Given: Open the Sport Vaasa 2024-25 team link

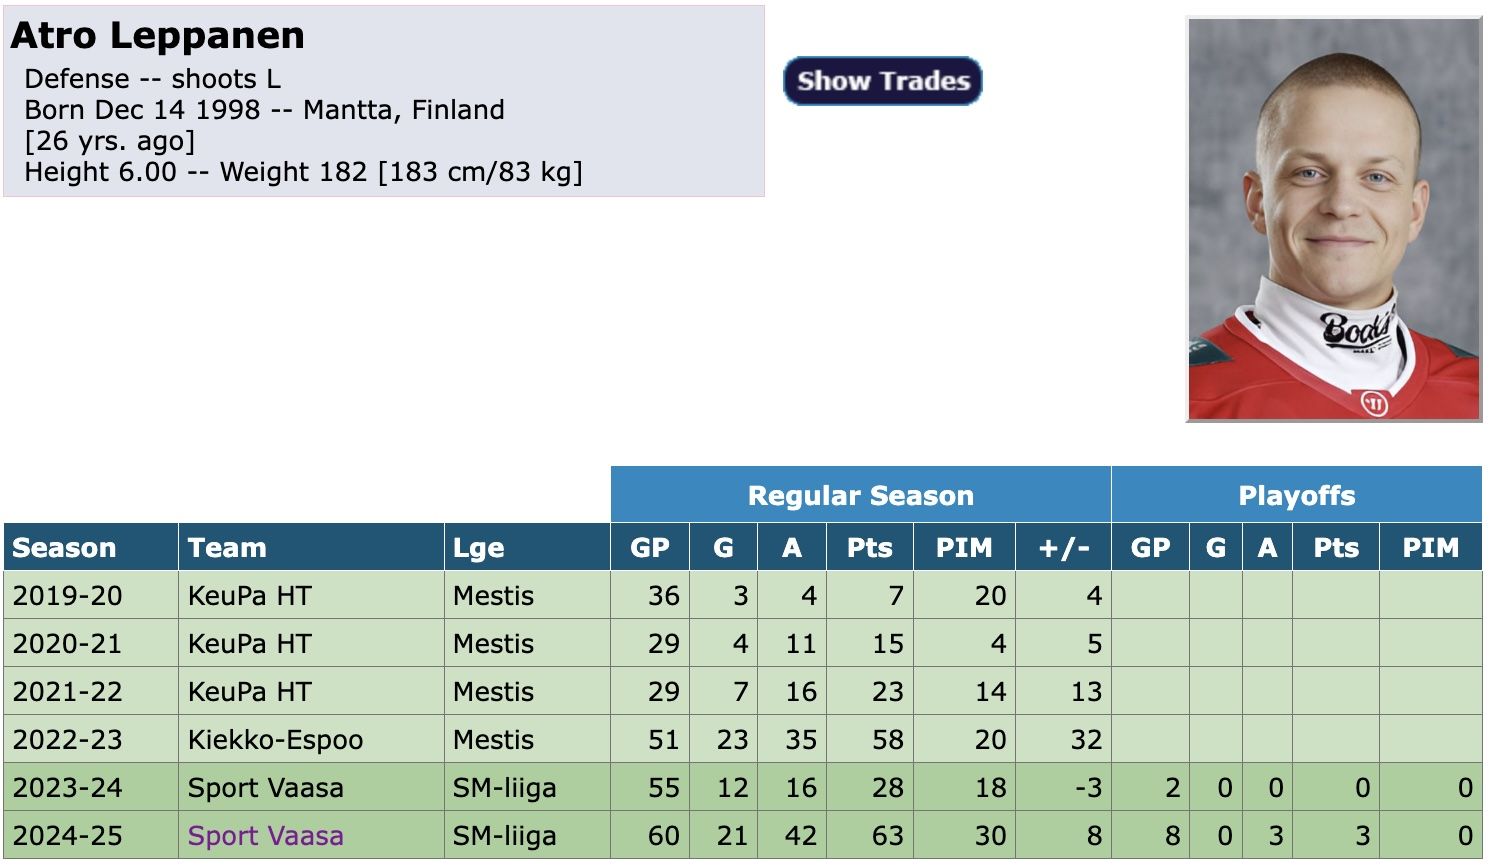Looking at the screenshot, I should pos(265,836).
